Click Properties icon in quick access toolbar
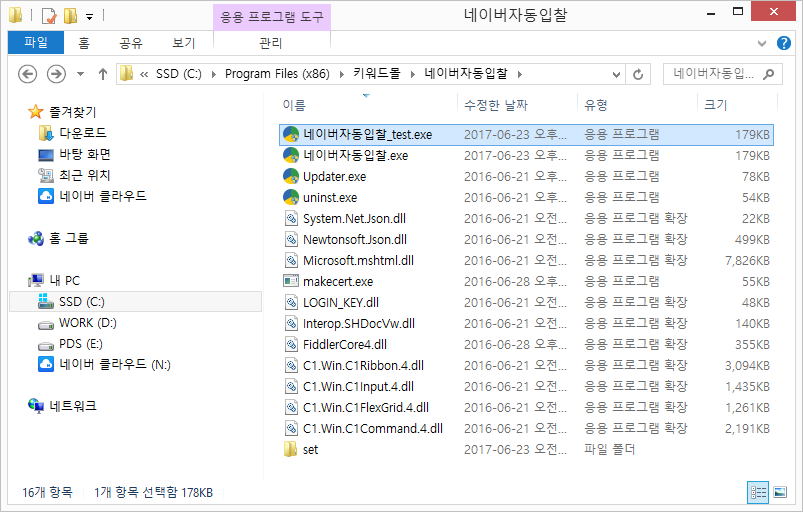The height and width of the screenshot is (512, 803). click(x=49, y=16)
